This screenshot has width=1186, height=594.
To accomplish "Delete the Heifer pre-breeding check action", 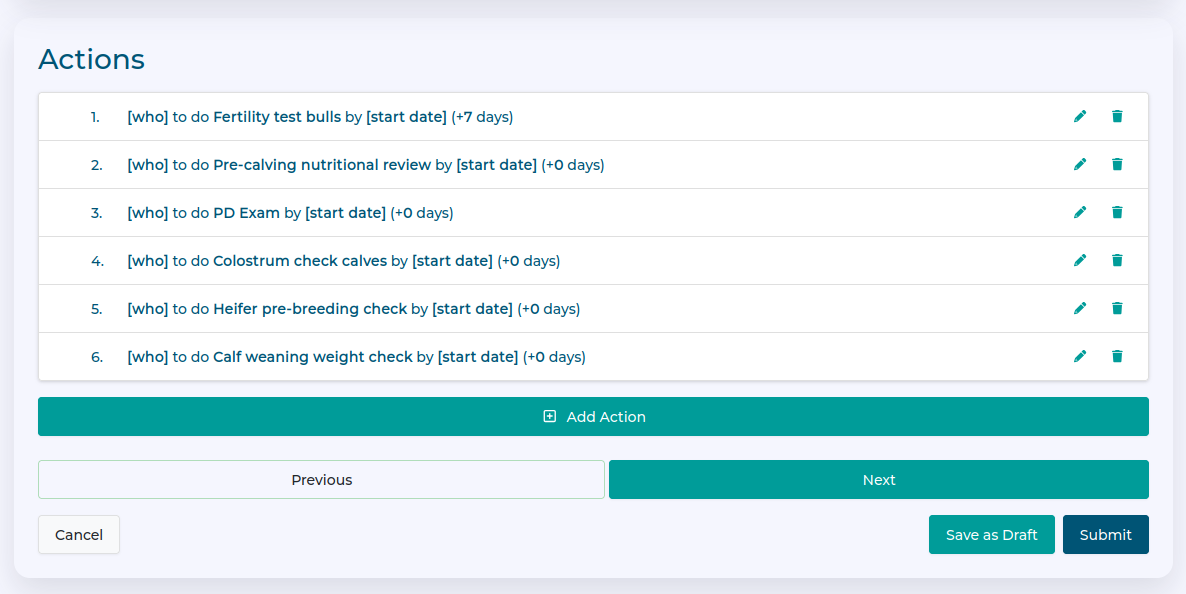I will (1117, 308).
